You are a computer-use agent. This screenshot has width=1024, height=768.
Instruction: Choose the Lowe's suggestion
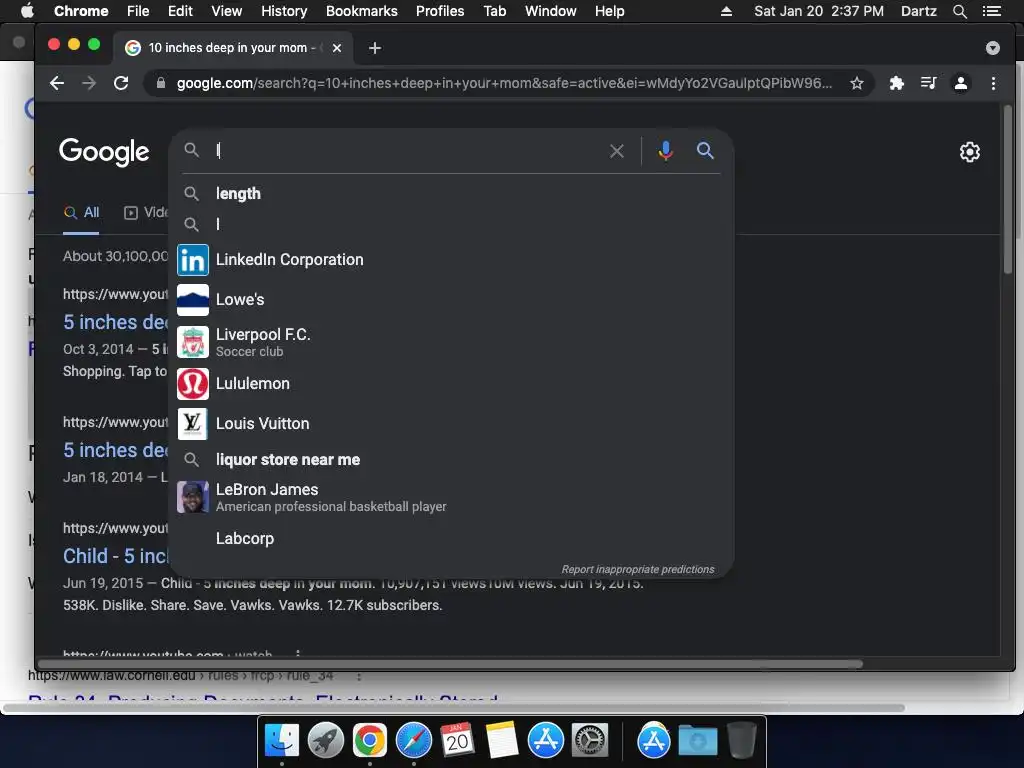point(451,300)
